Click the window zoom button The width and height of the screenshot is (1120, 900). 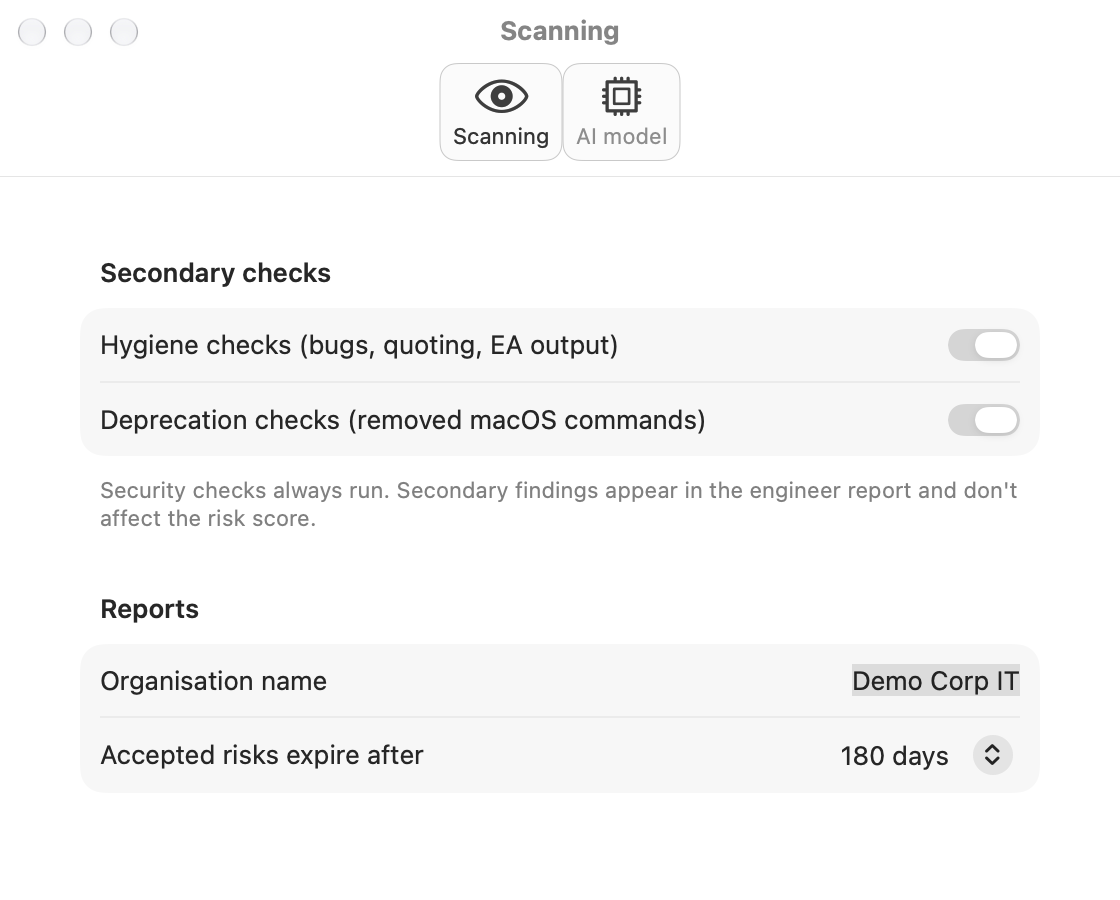pos(124,32)
